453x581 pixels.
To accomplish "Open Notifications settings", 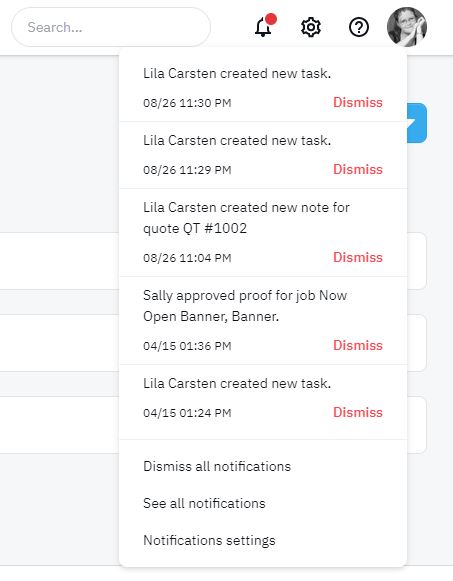I will click(x=209, y=540).
